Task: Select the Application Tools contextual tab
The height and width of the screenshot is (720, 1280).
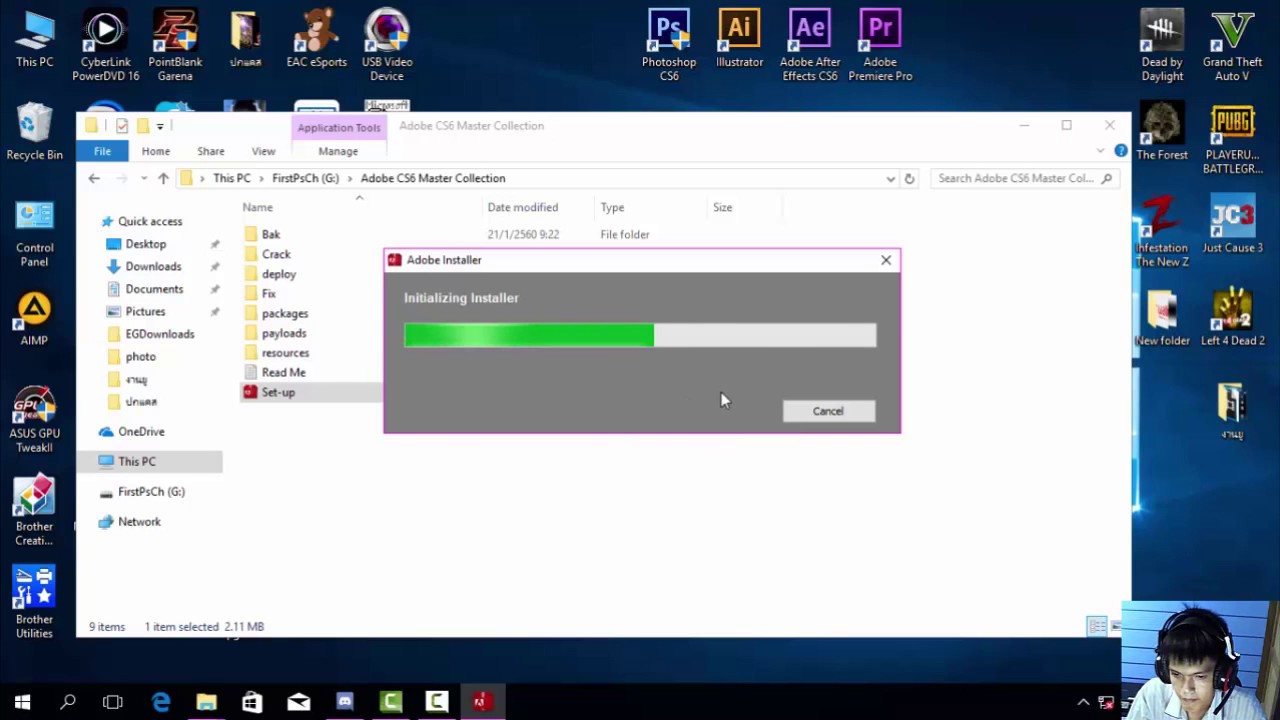Action: point(338,127)
